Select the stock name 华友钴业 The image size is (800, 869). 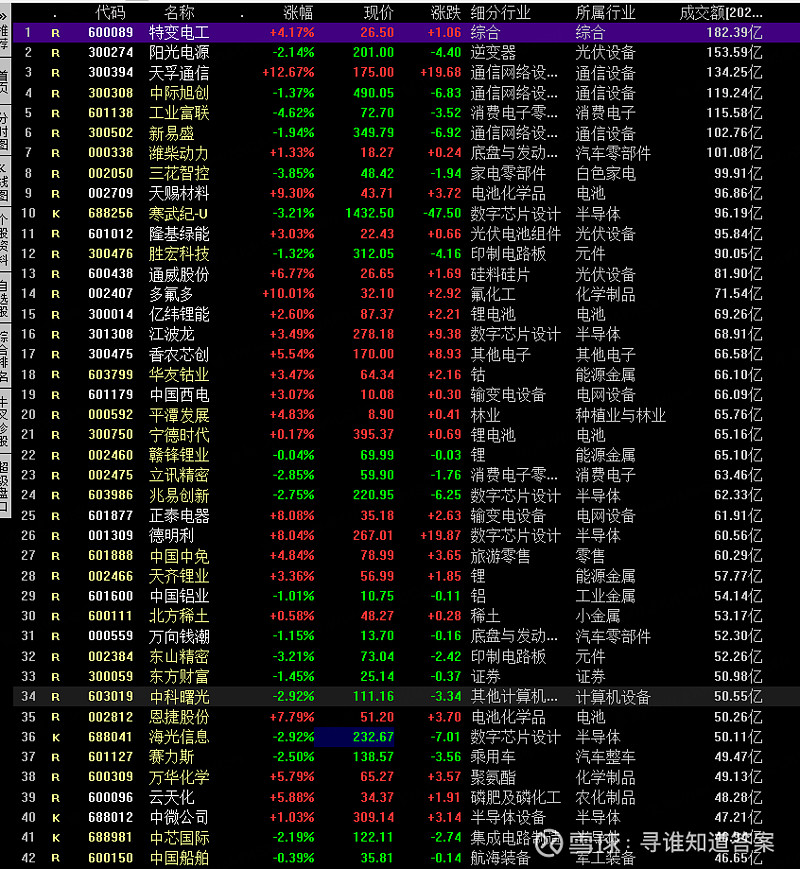click(179, 375)
